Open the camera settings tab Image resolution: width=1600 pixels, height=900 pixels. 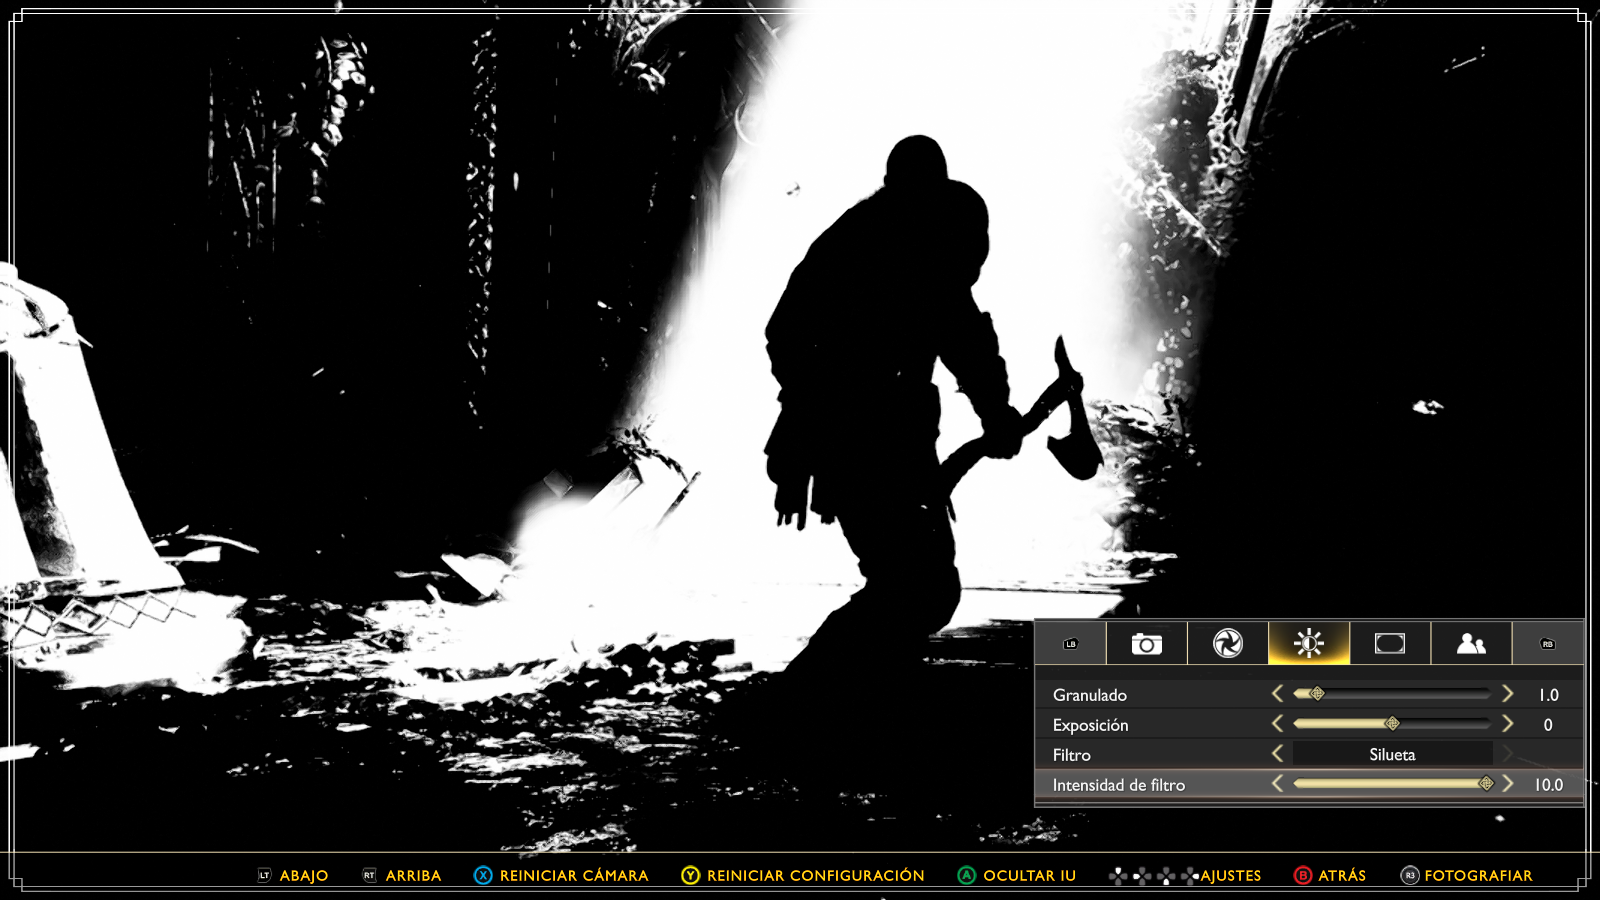[1146, 644]
